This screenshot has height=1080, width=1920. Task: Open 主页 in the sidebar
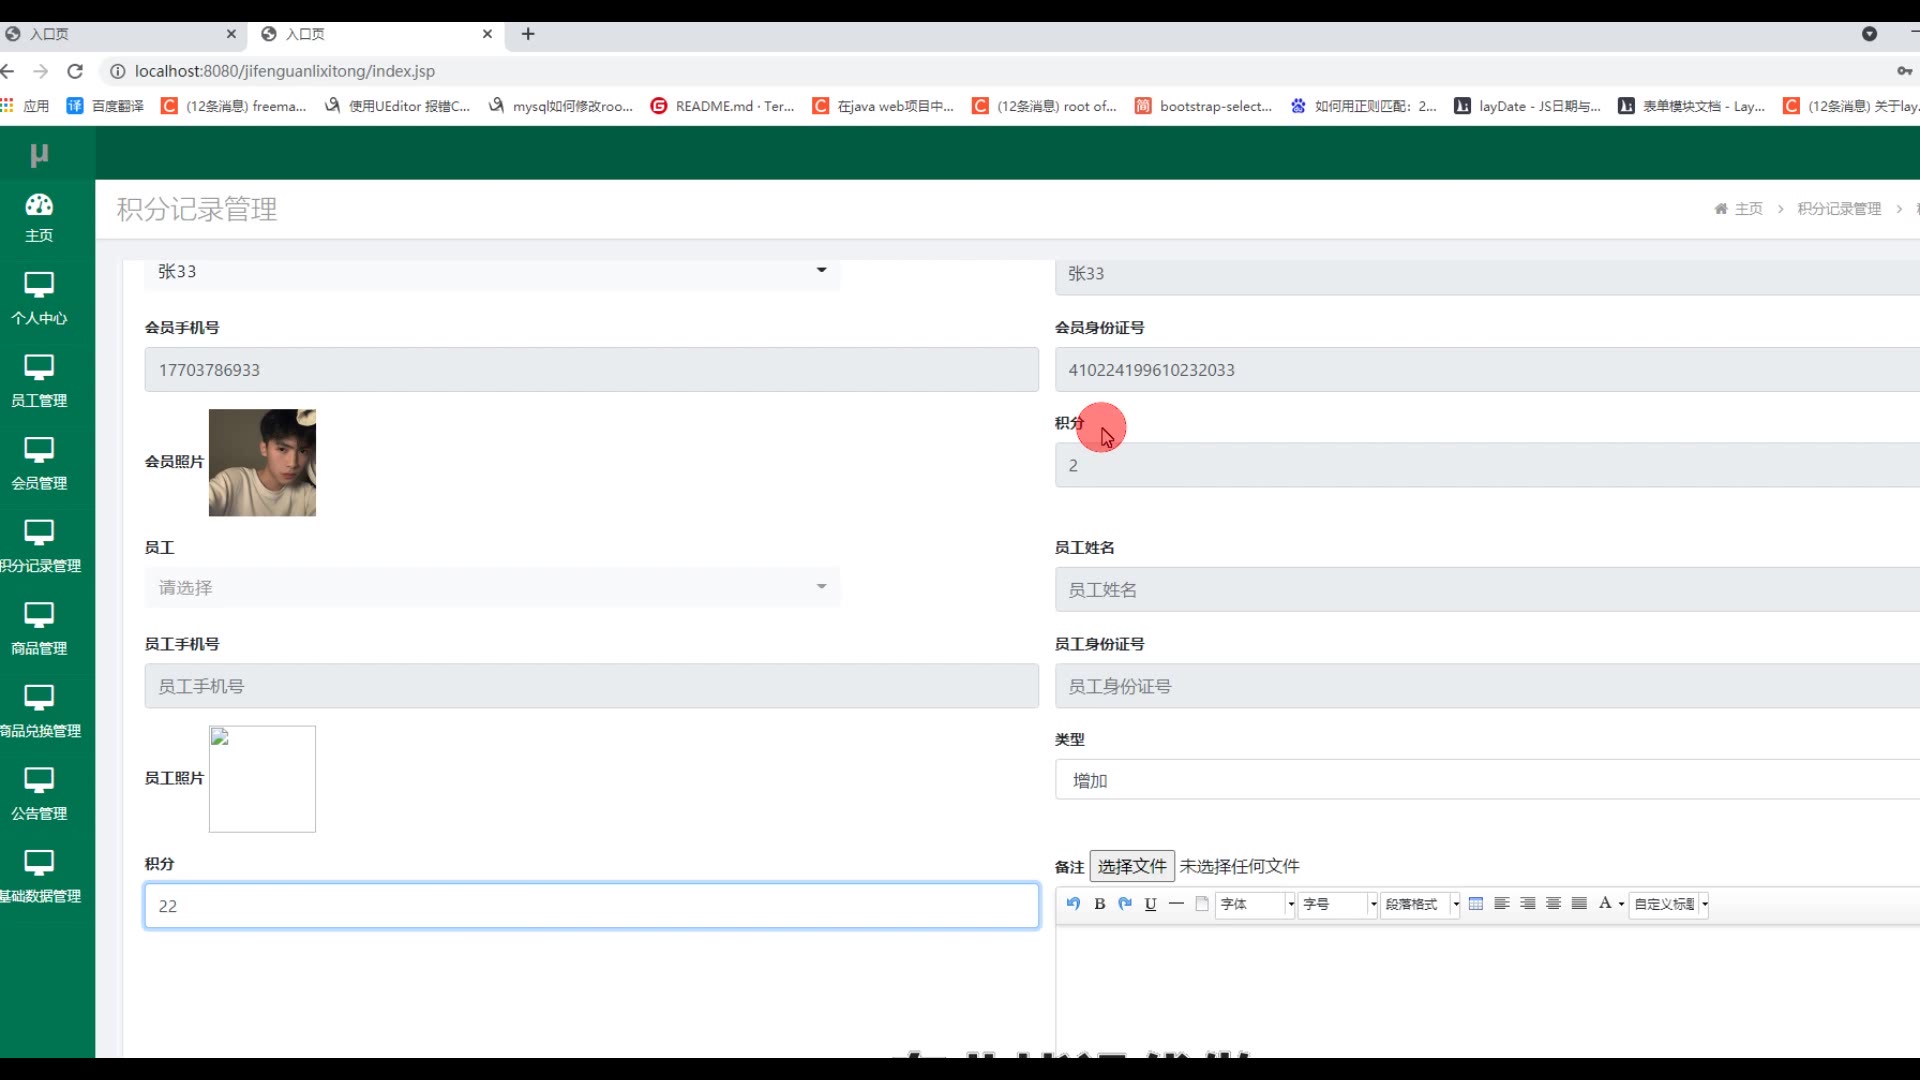pos(39,217)
